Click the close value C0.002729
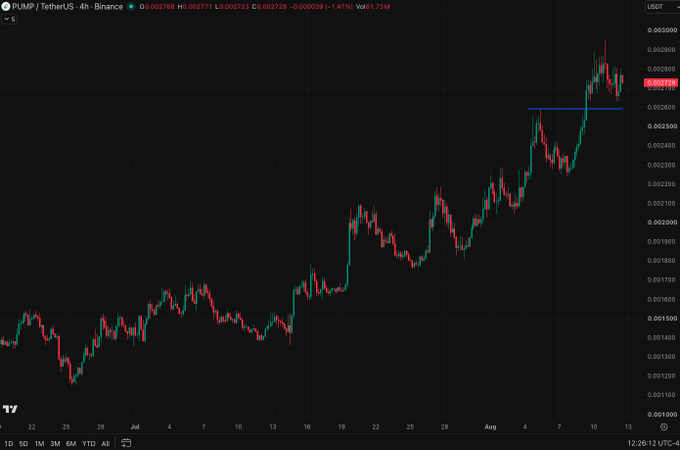 pyautogui.click(x=269, y=7)
